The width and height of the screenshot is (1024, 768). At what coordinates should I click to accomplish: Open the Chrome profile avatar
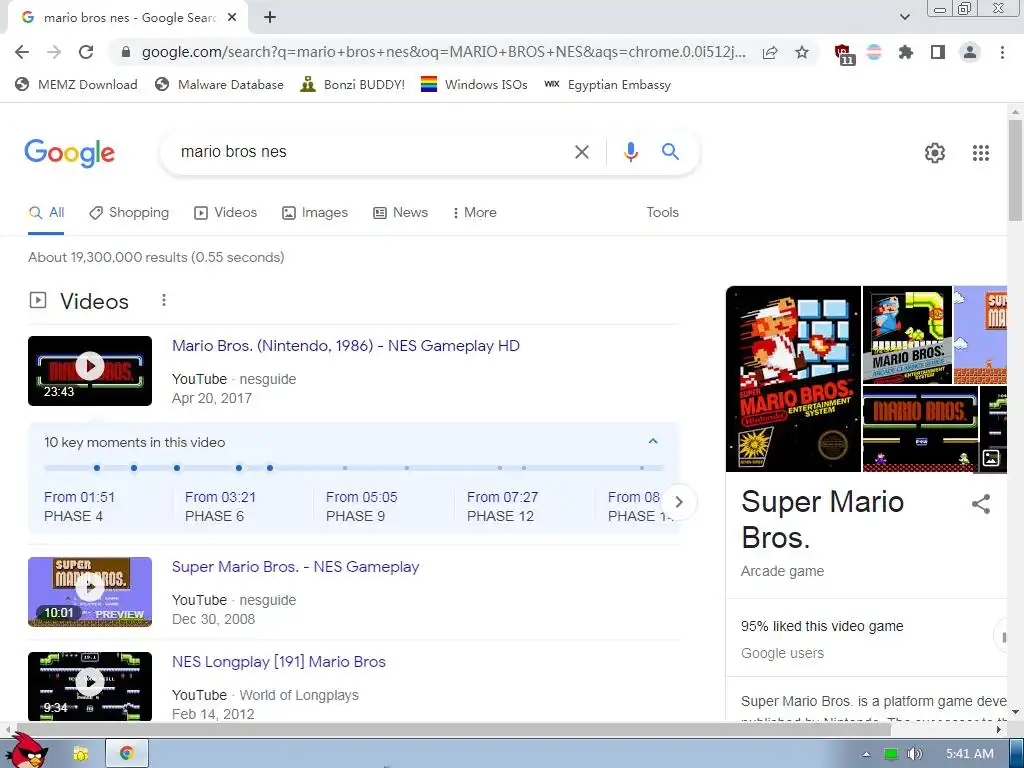coord(970,52)
